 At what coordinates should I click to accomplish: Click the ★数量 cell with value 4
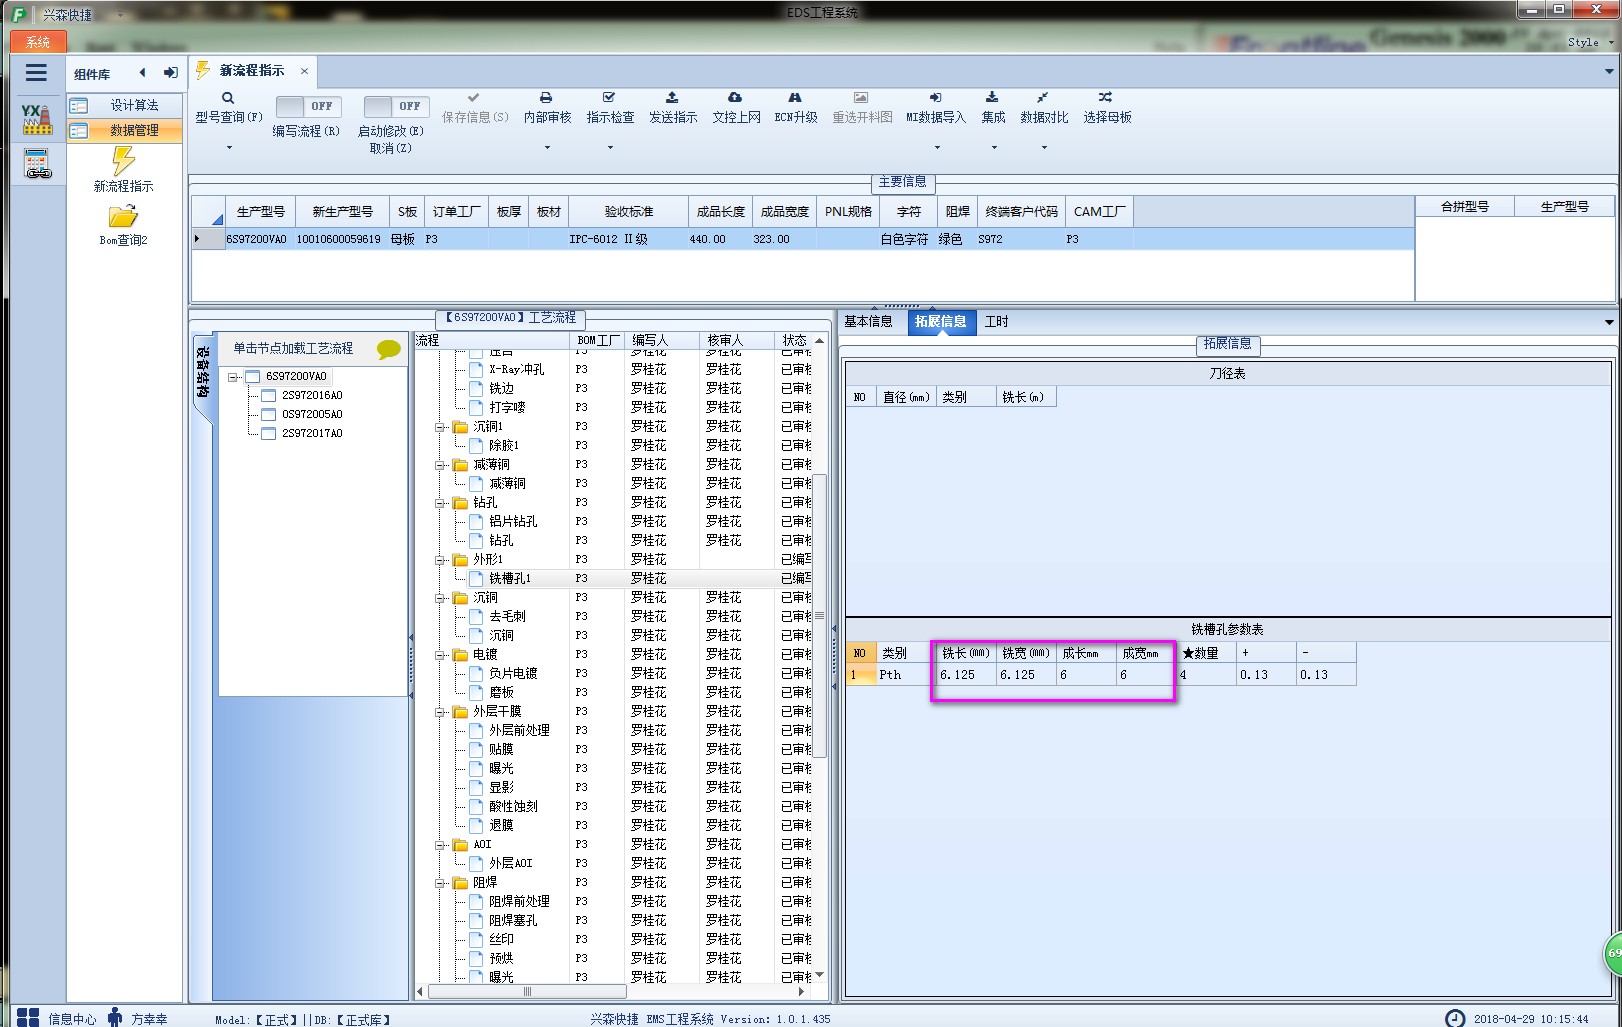point(1205,675)
